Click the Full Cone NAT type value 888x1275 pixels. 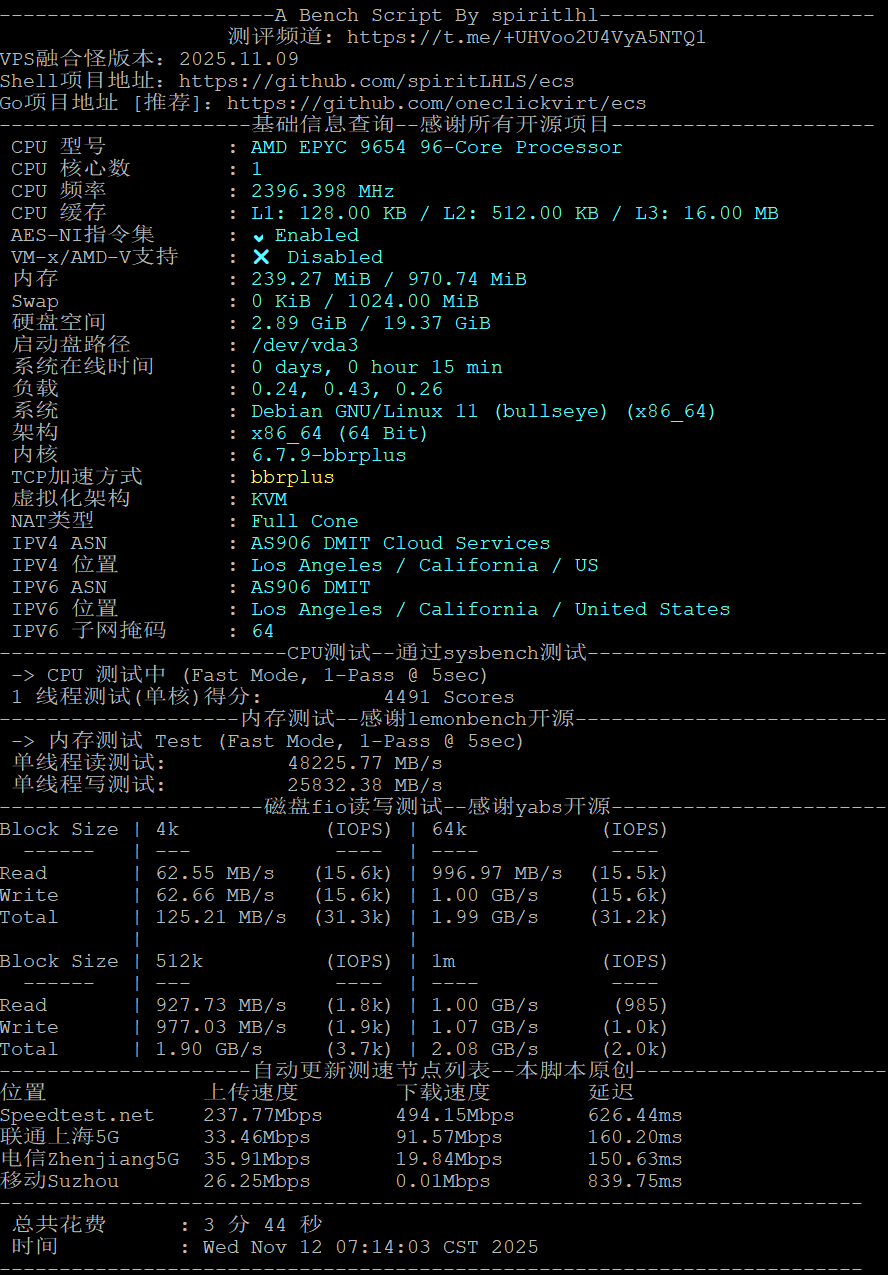[304, 521]
